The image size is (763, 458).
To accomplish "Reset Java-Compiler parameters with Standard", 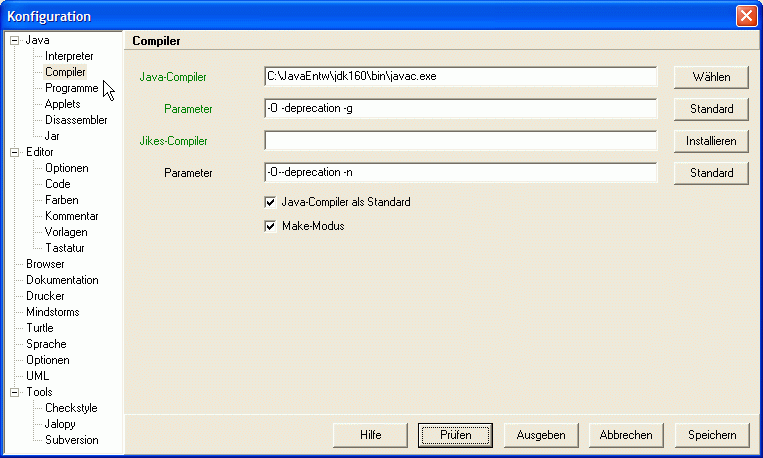I will coord(711,109).
